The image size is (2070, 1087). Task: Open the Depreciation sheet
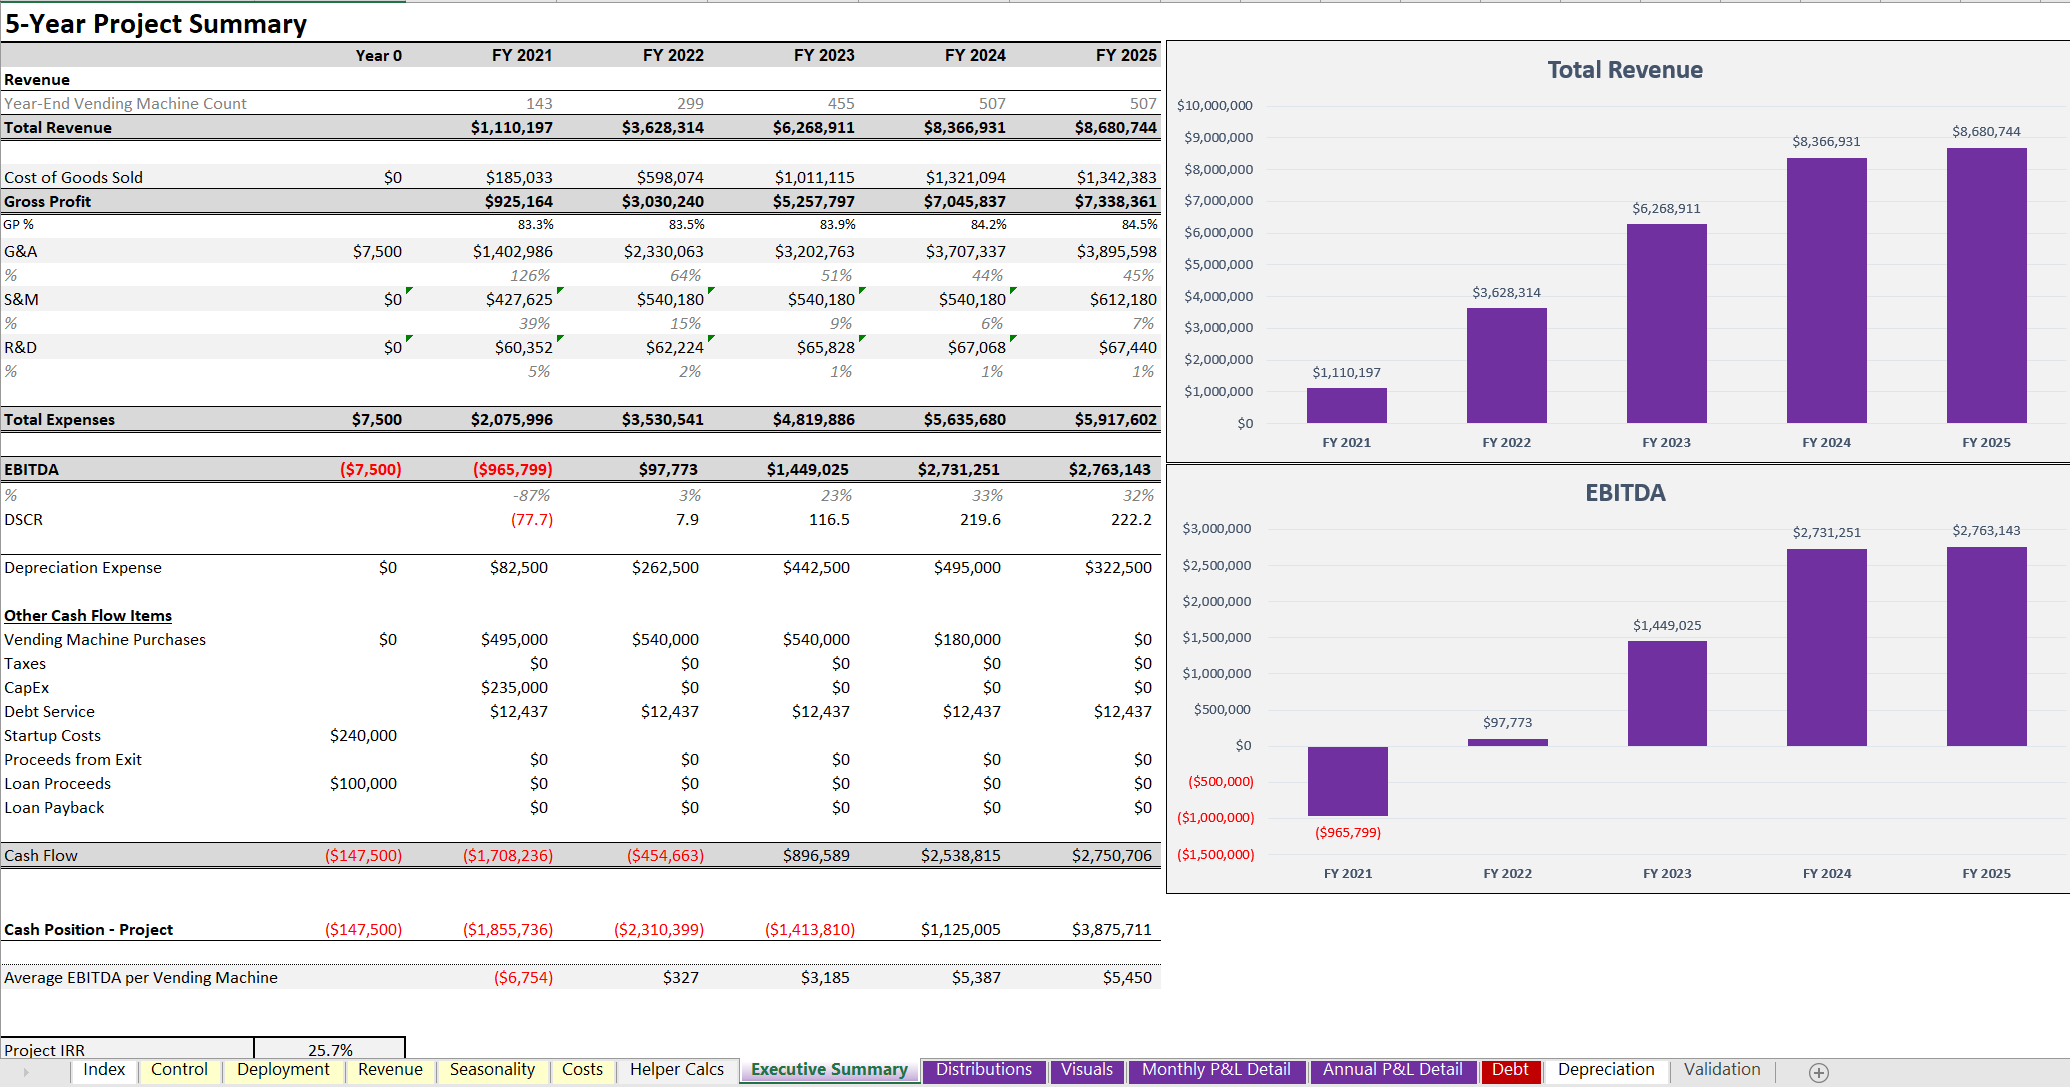click(1605, 1069)
